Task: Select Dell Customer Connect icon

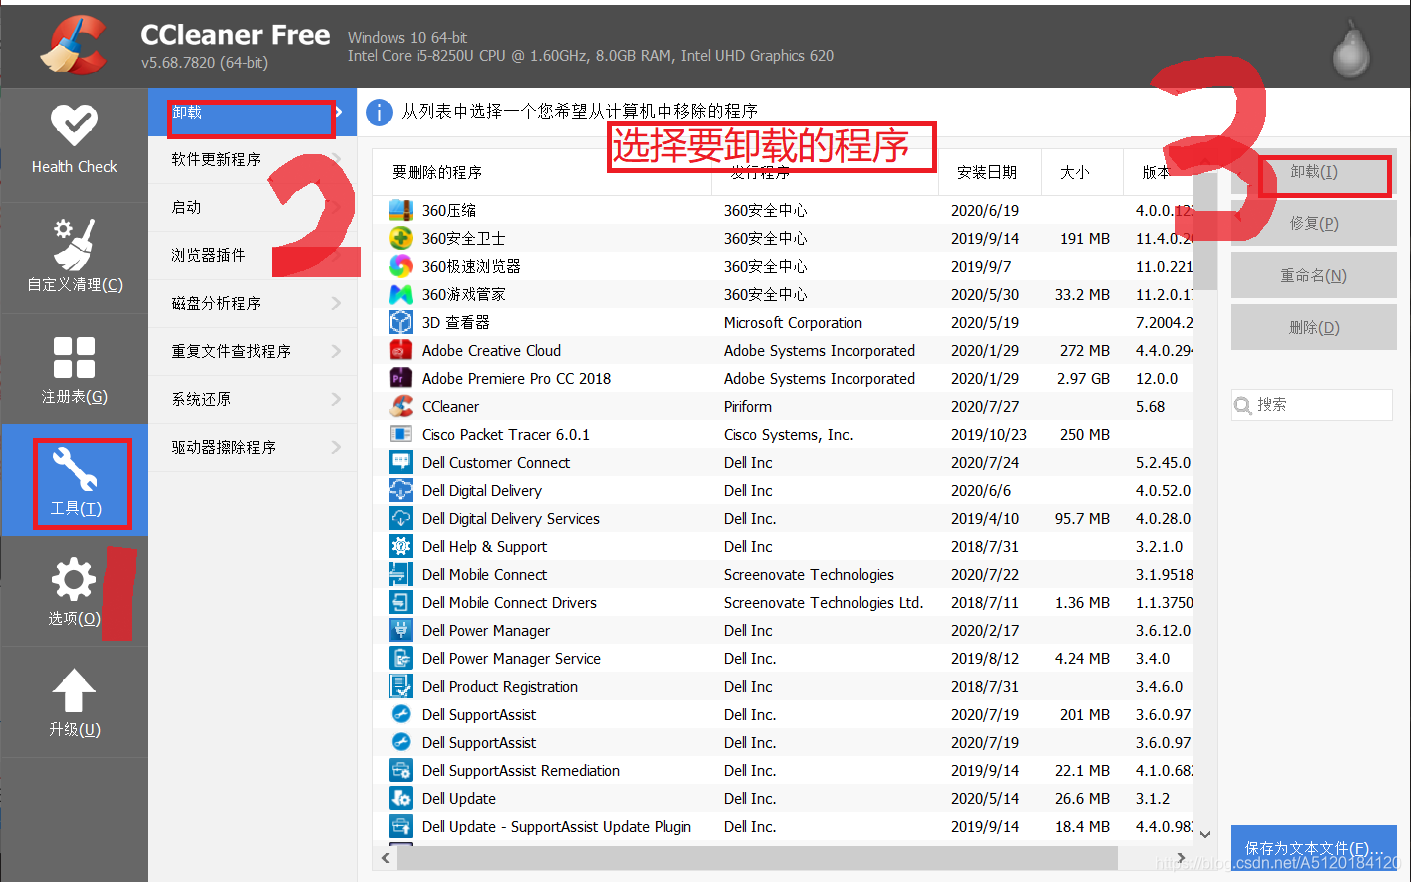Action: 401,462
